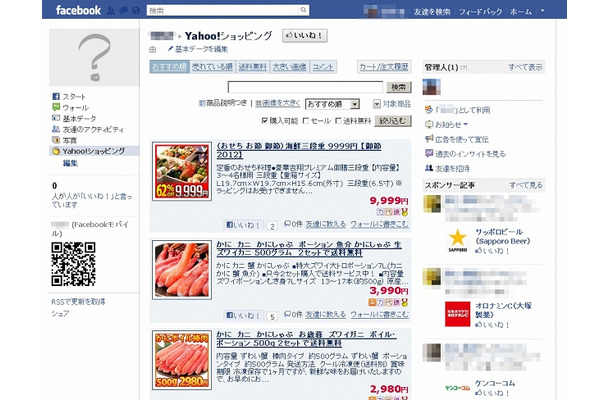Image resolution: width=610 pixels, height=400 pixels.
Task: Open friend requests icon in header
Action: click(111, 11)
